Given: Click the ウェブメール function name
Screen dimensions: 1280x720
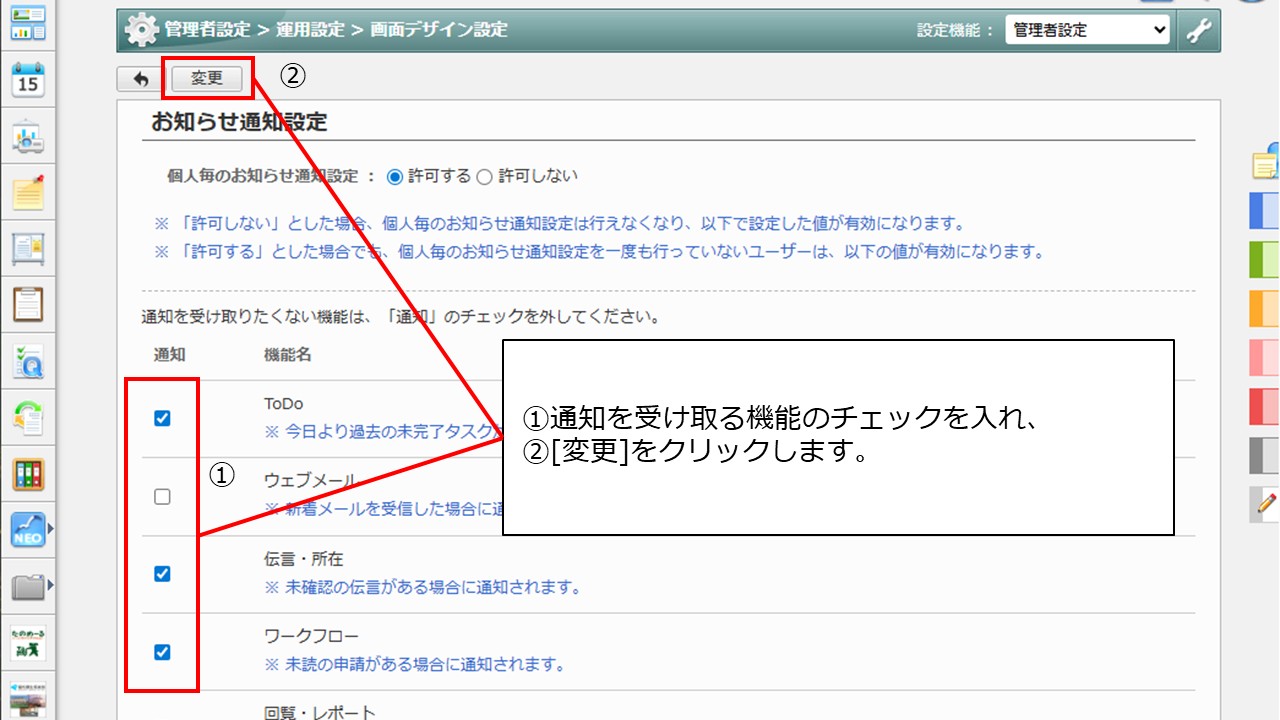Looking at the screenshot, I should pos(309,481).
